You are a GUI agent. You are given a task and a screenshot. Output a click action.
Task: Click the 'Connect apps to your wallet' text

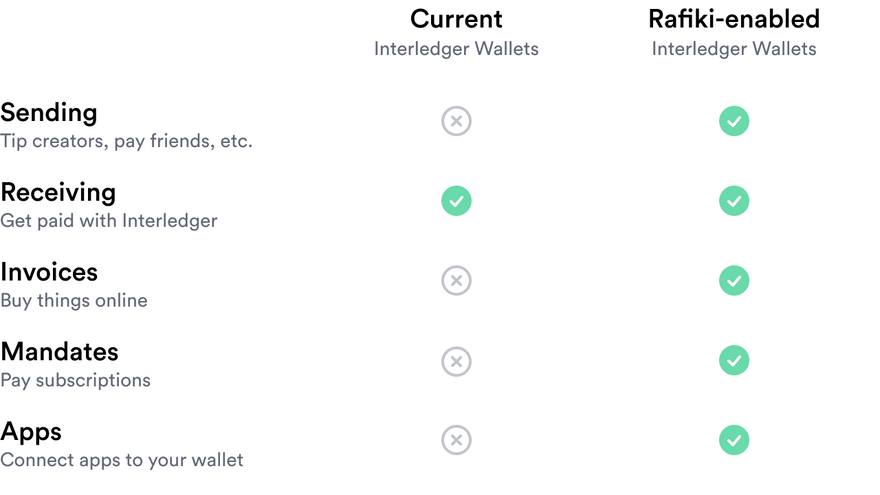click(122, 460)
